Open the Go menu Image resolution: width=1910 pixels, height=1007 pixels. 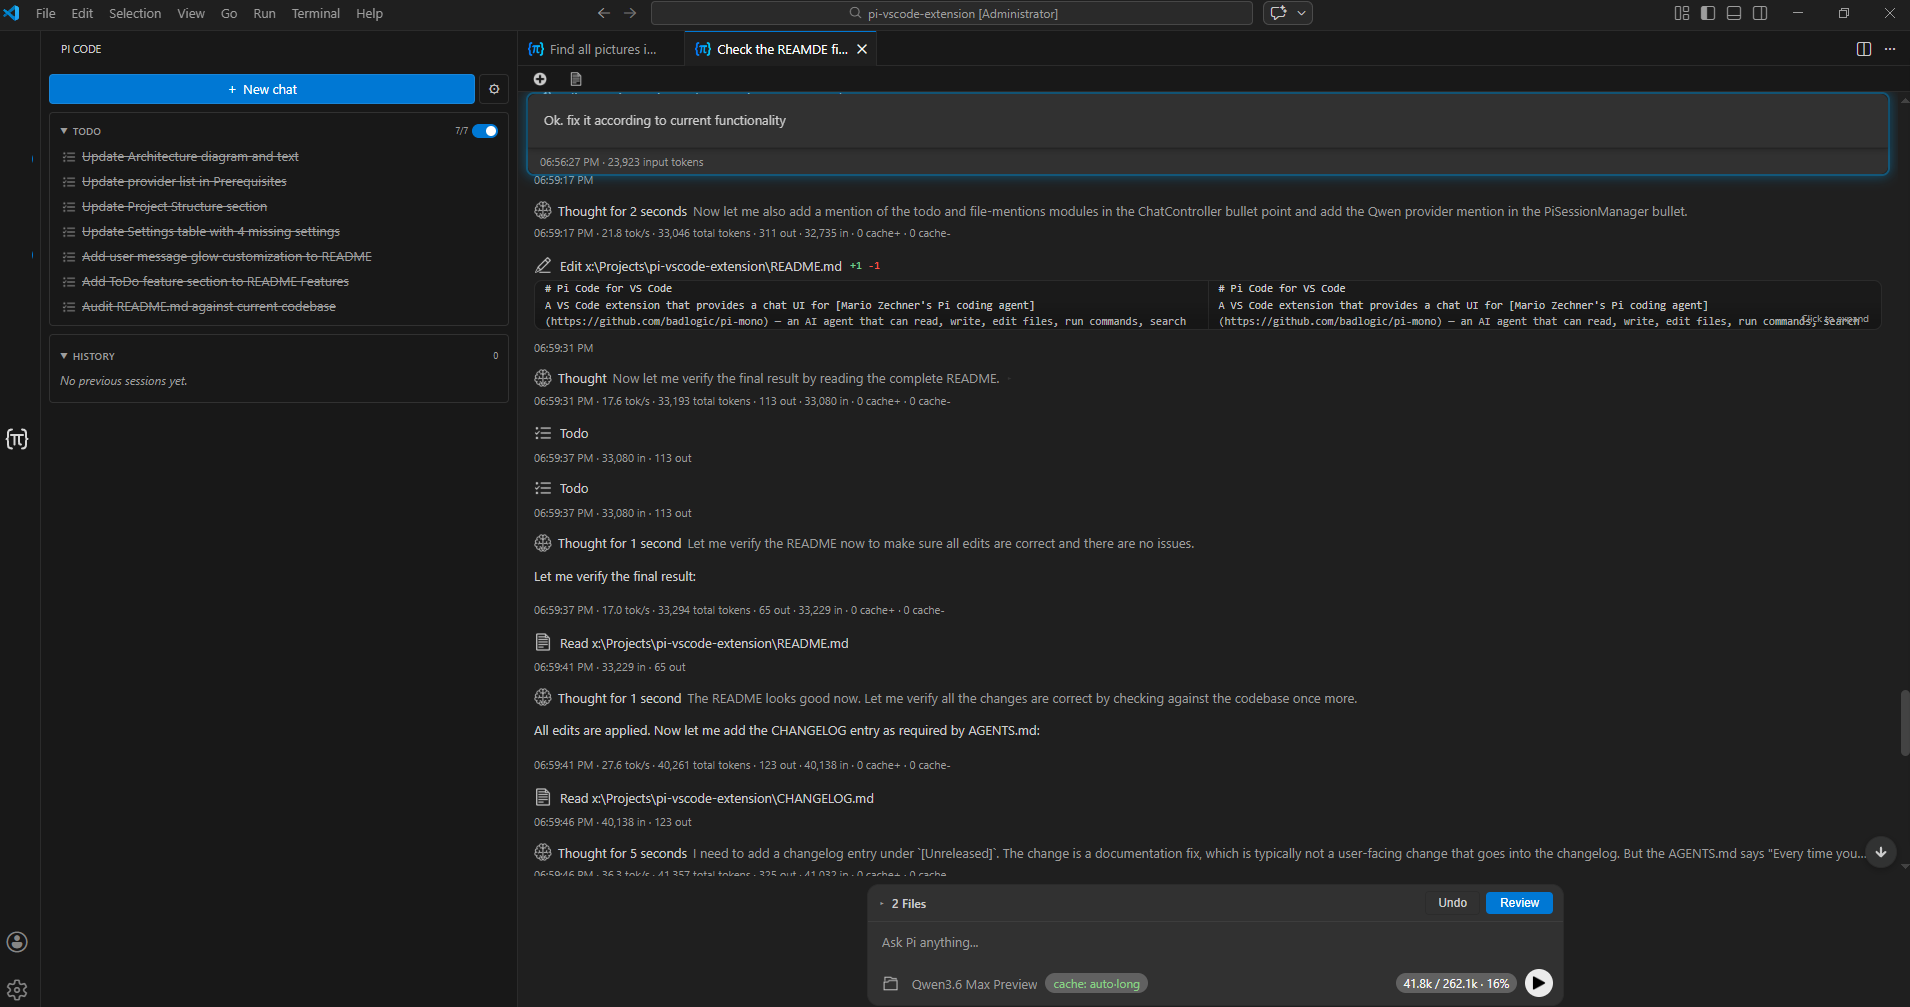coord(229,13)
